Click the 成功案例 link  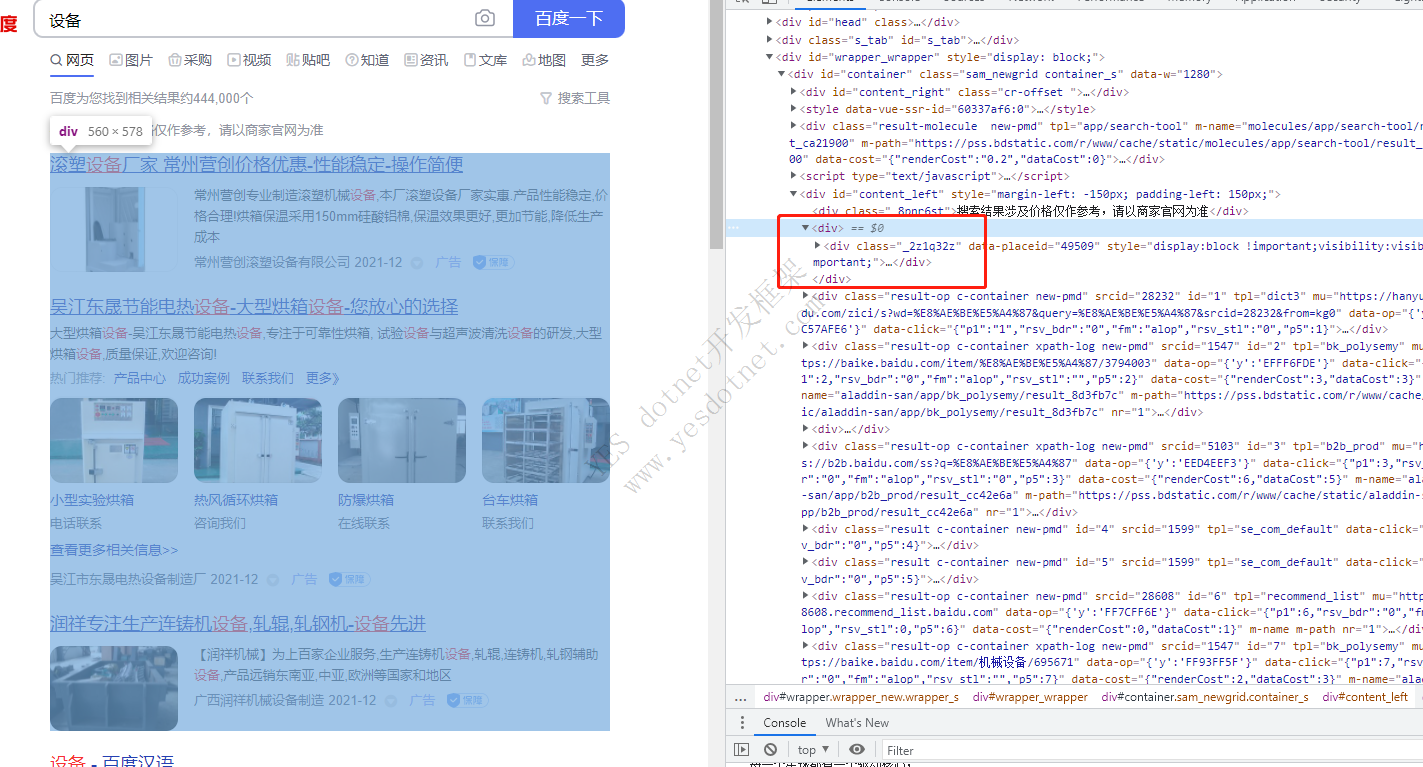click(x=204, y=378)
